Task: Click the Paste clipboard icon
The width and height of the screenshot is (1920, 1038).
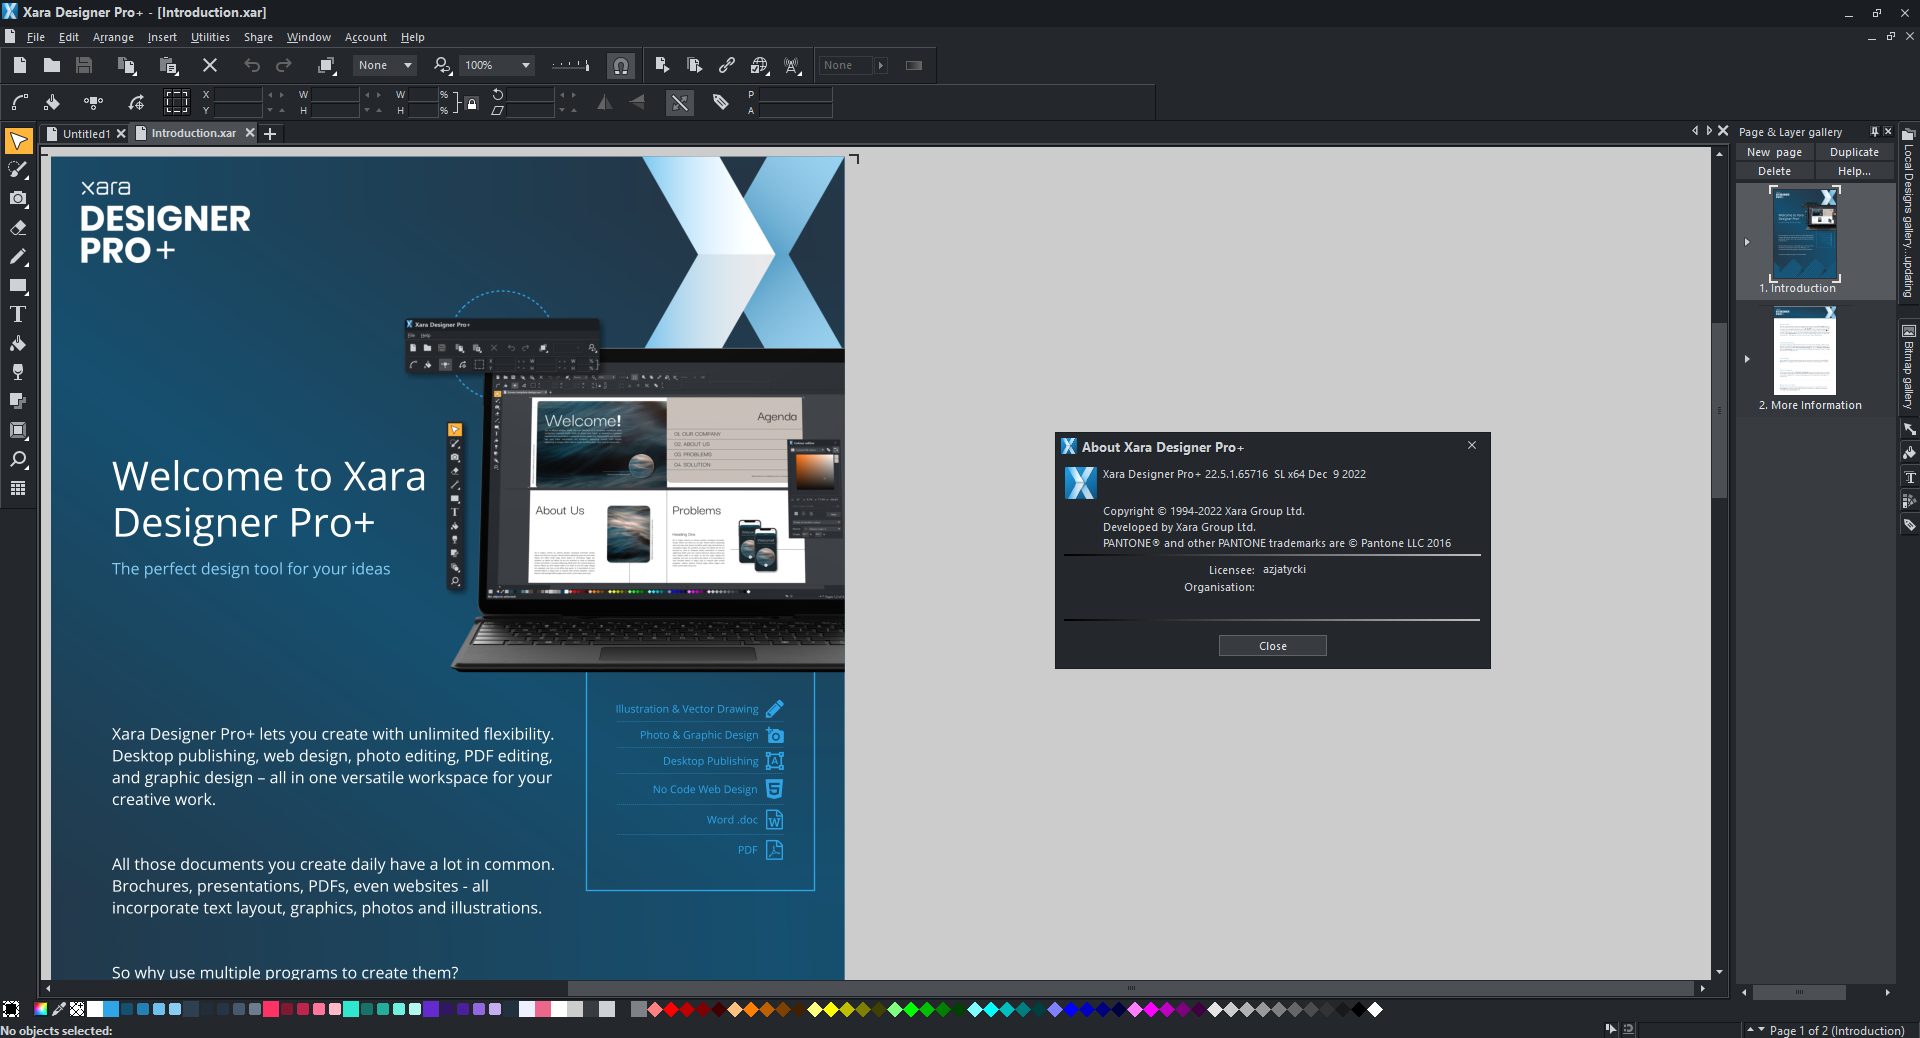Action: pyautogui.click(x=168, y=65)
